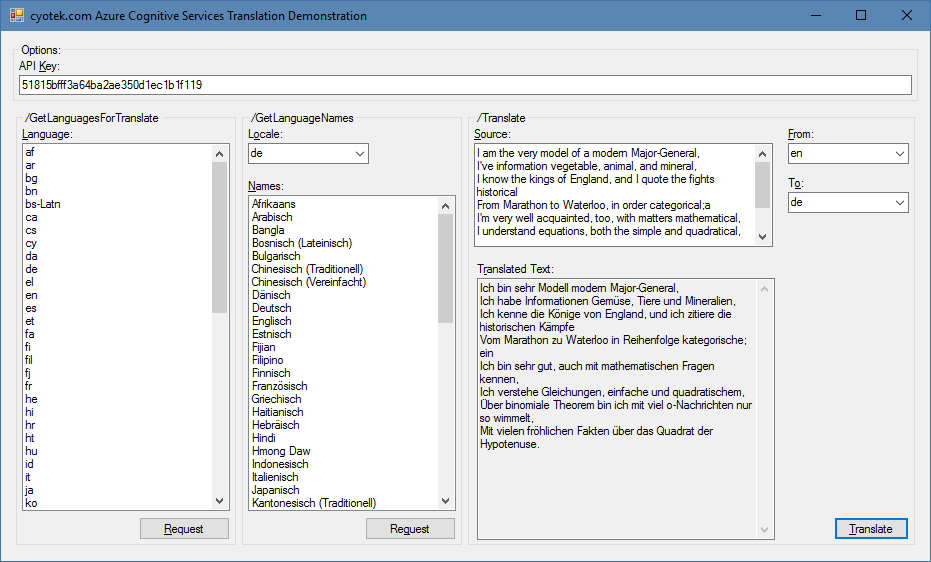Viewport: 931px width, 562px height.
Task: Click up arrow of Source text scrollbar
Action: point(763,154)
